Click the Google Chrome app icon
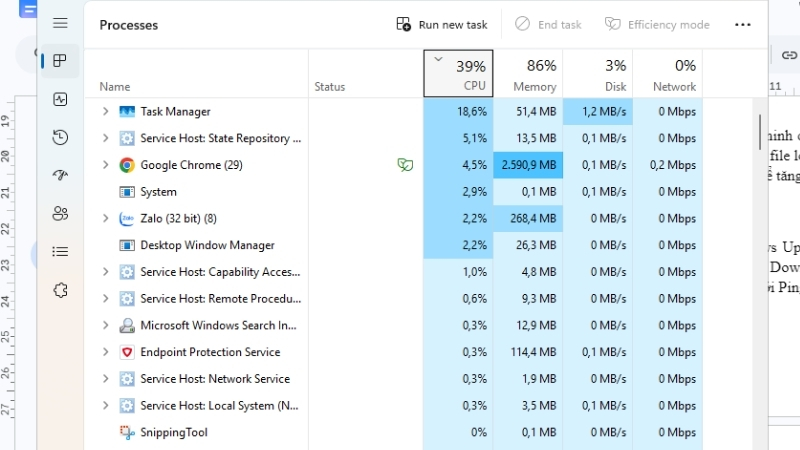 [x=127, y=165]
